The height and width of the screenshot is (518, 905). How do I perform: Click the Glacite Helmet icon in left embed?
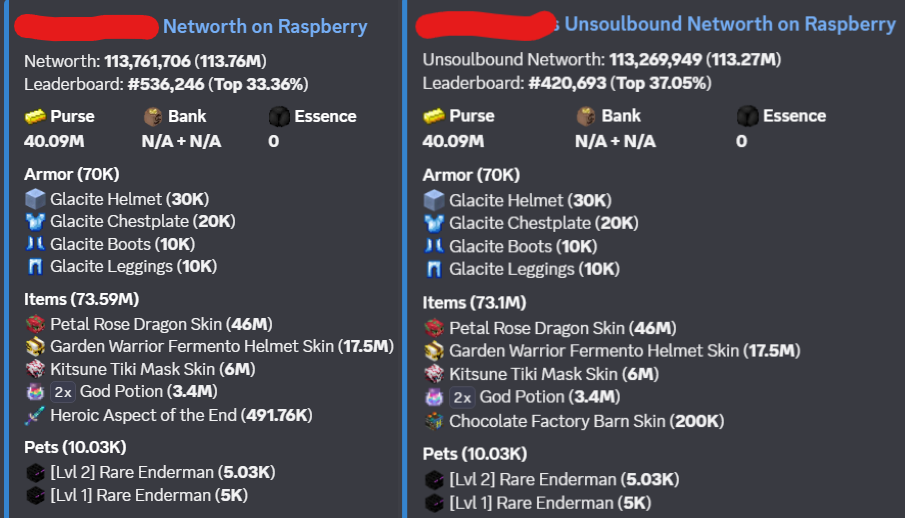[35, 199]
